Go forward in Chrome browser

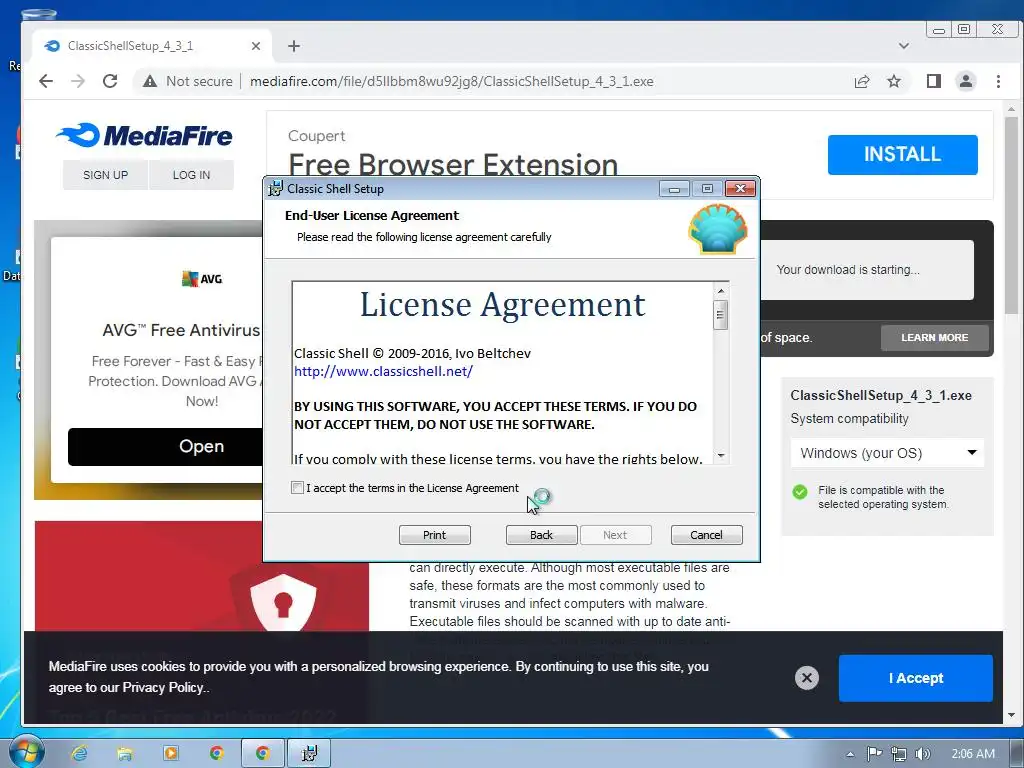(78, 81)
